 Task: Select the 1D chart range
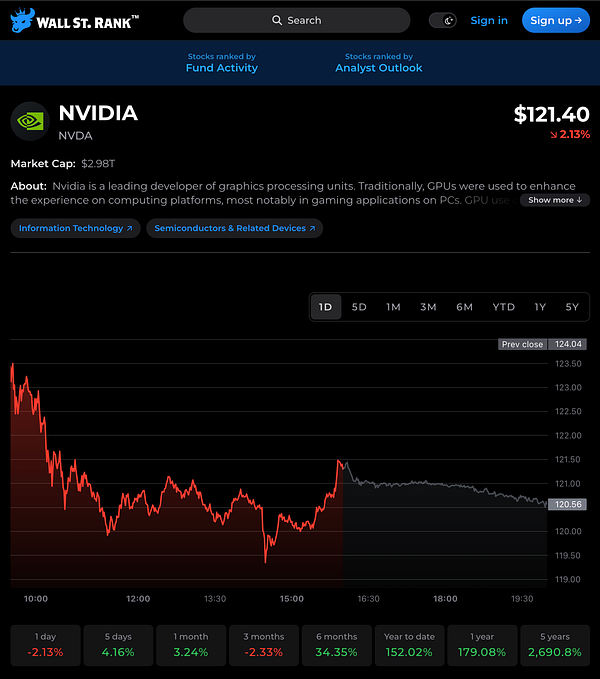(x=325, y=307)
